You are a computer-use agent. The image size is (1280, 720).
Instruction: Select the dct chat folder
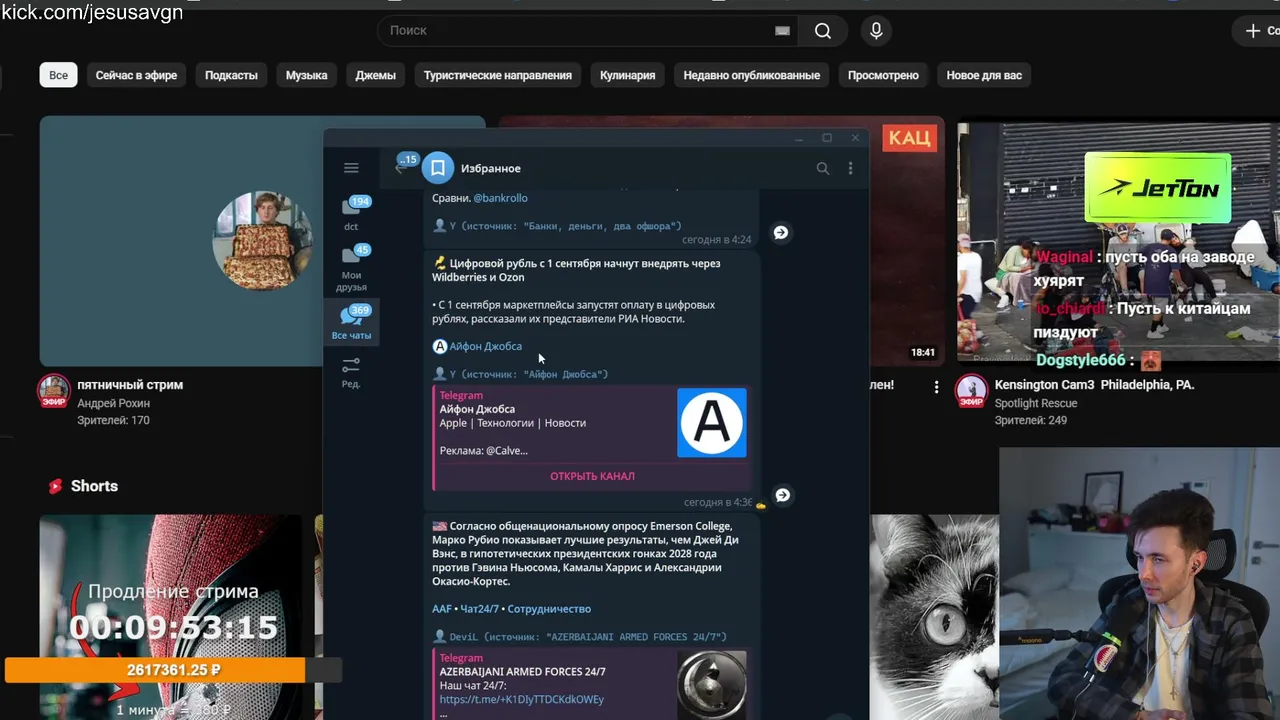(351, 213)
